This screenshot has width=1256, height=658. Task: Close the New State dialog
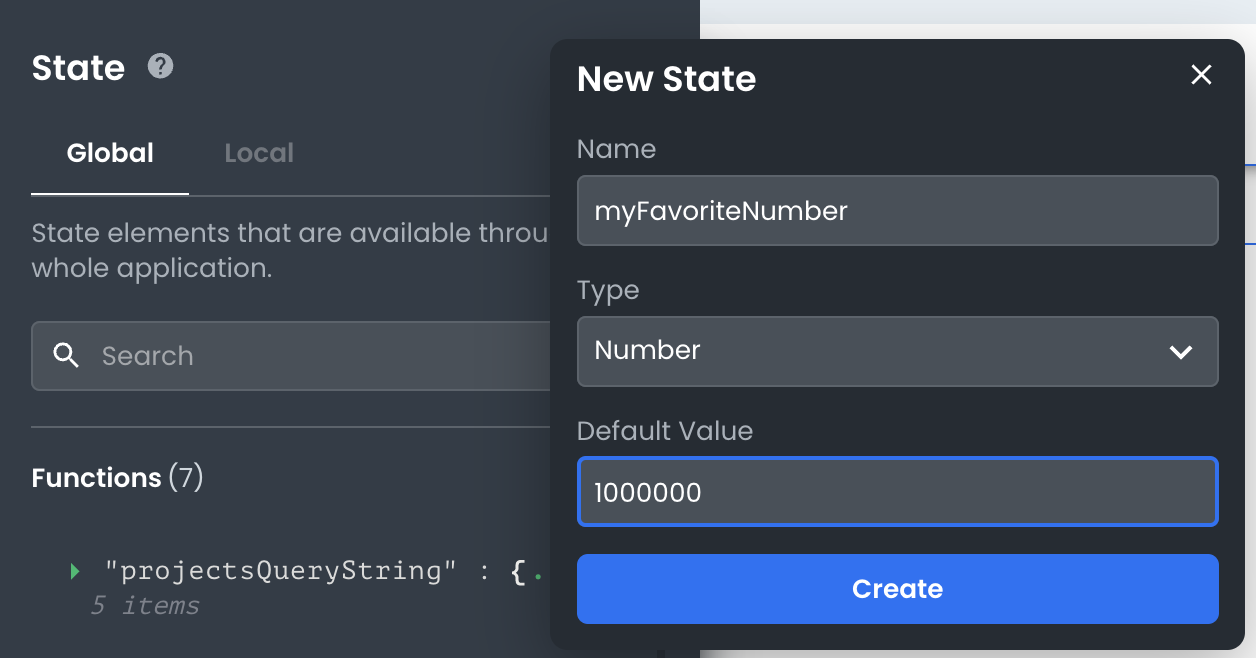[x=1201, y=75]
